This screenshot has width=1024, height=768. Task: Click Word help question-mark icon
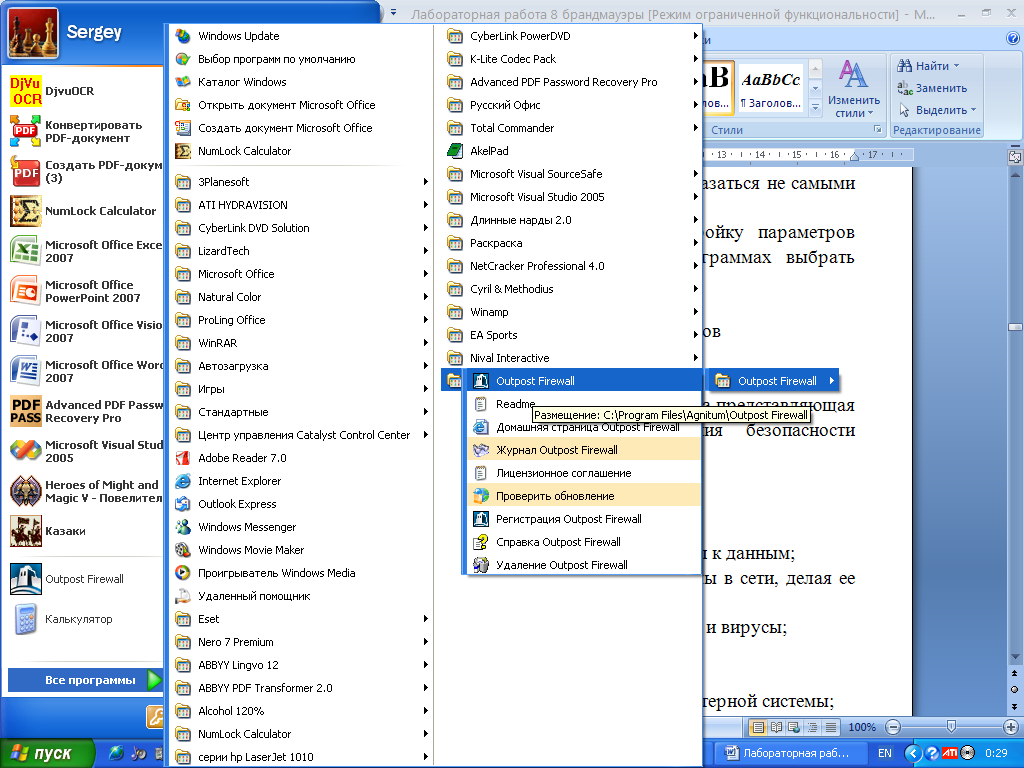coord(1014,39)
